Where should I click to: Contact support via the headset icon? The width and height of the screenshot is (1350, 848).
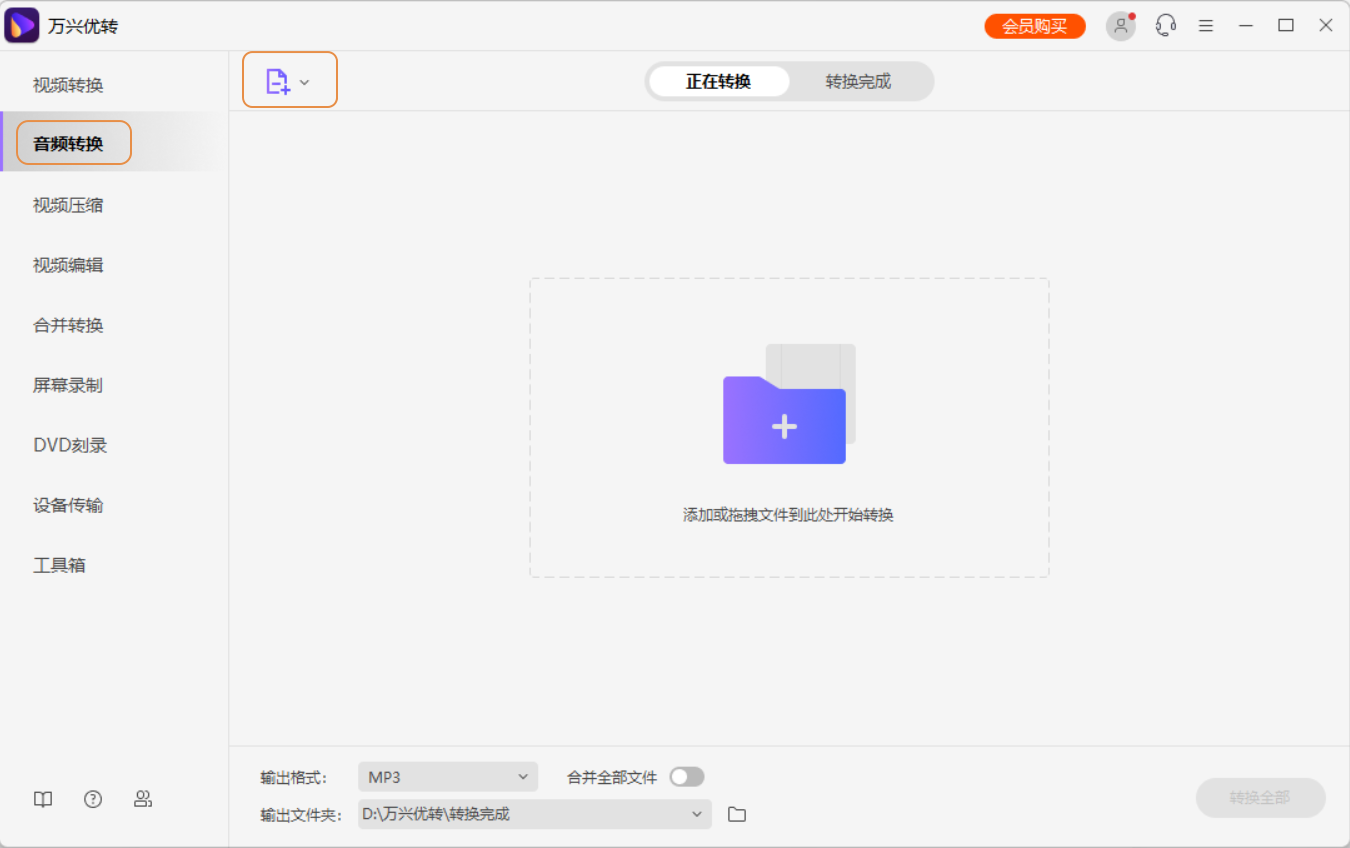click(x=1165, y=25)
